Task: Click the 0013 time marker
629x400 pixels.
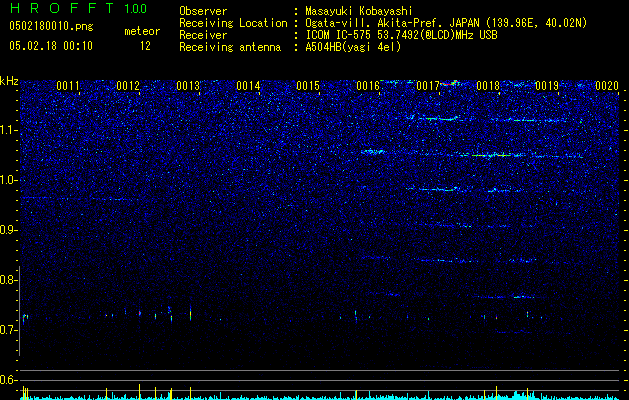Action: 188,86
